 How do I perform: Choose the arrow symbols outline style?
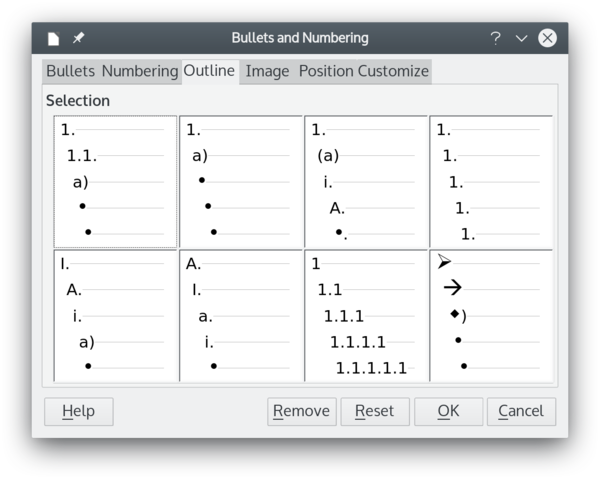[x=491, y=316]
